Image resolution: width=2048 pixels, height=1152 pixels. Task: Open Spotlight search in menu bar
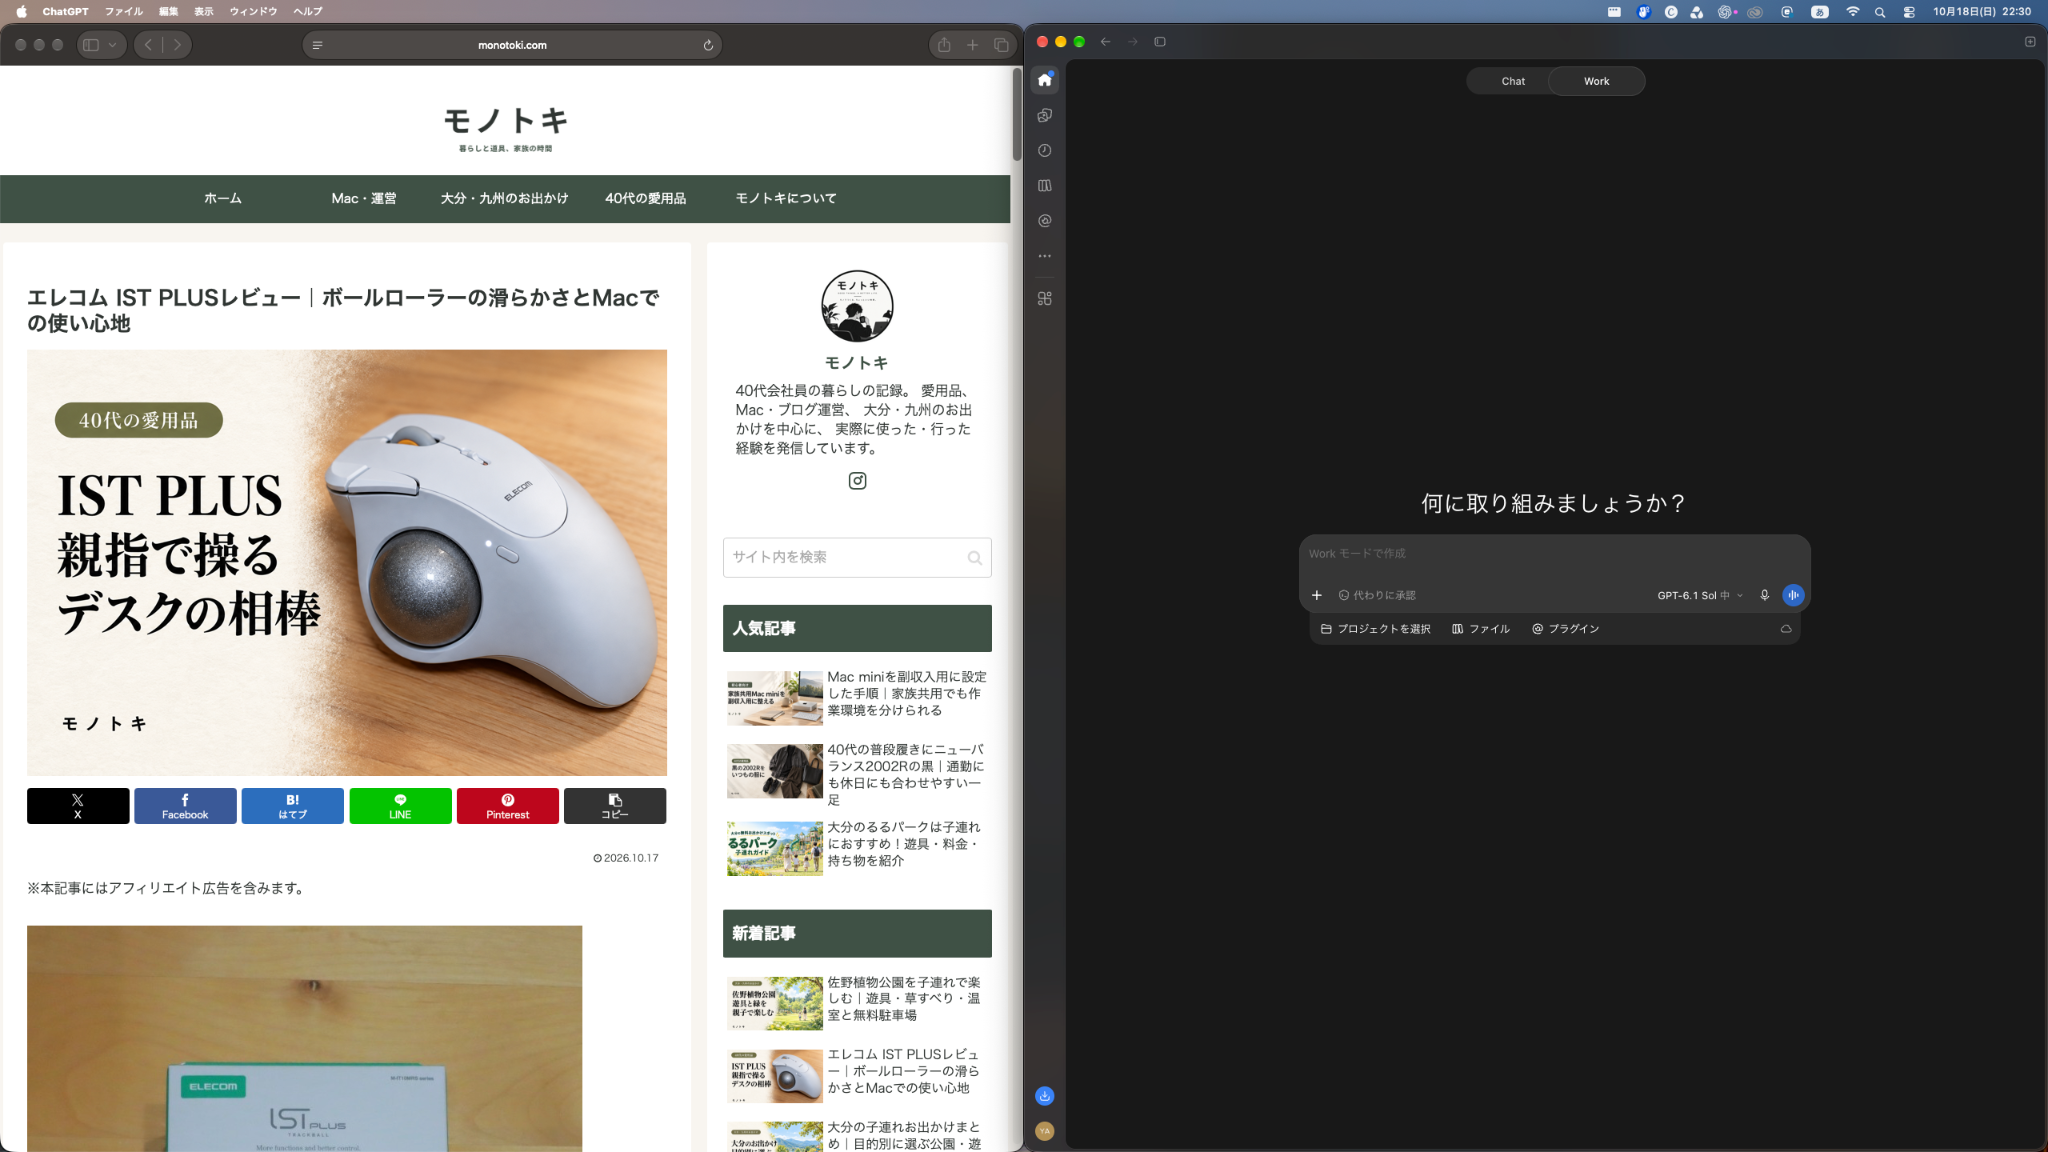click(x=1880, y=12)
